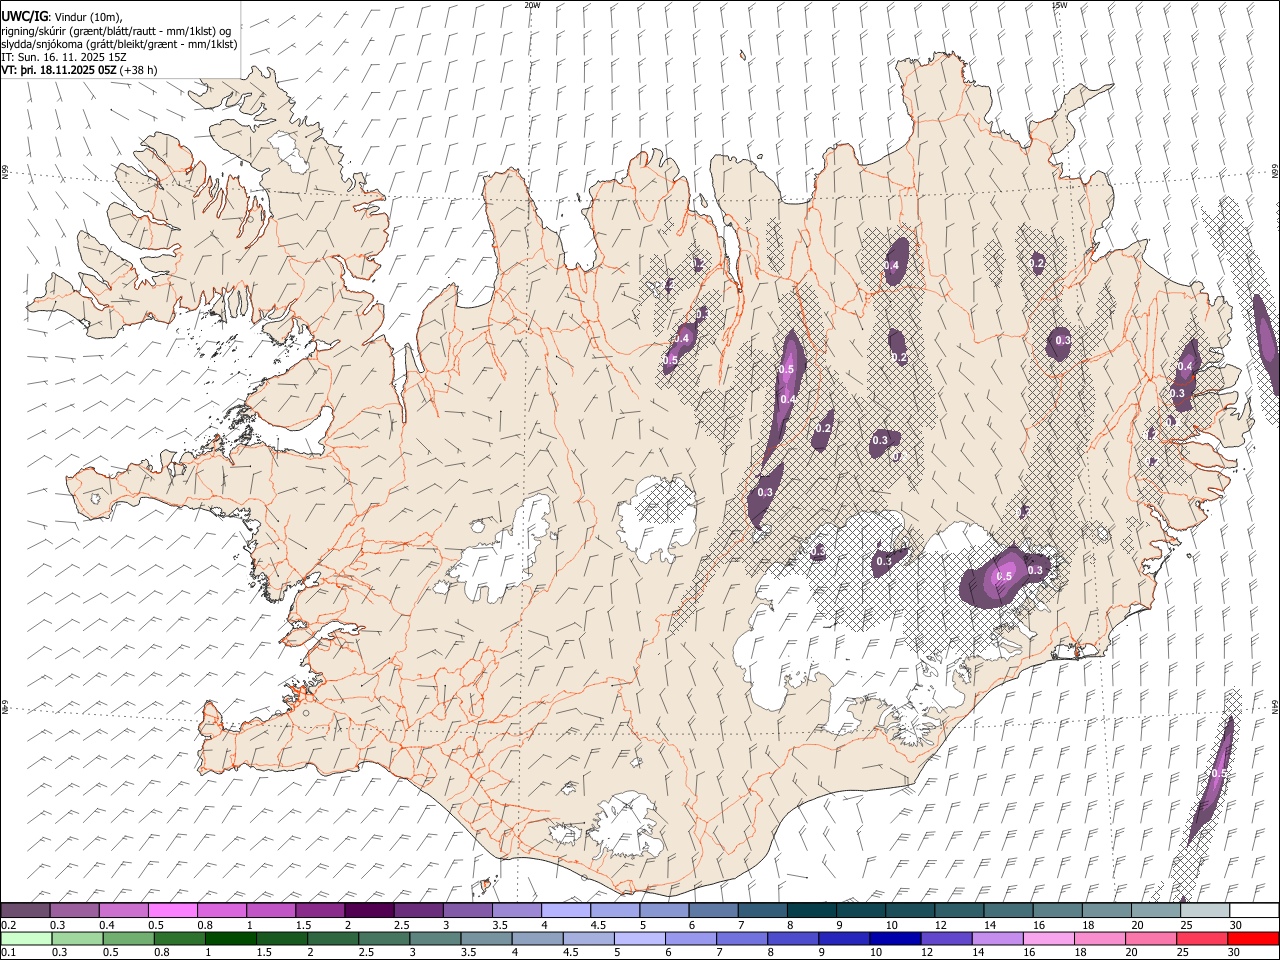This screenshot has width=1280, height=960.
Task: Select the lightest green rain swatch between 0.1 and 0.3
Action: tap(26, 938)
